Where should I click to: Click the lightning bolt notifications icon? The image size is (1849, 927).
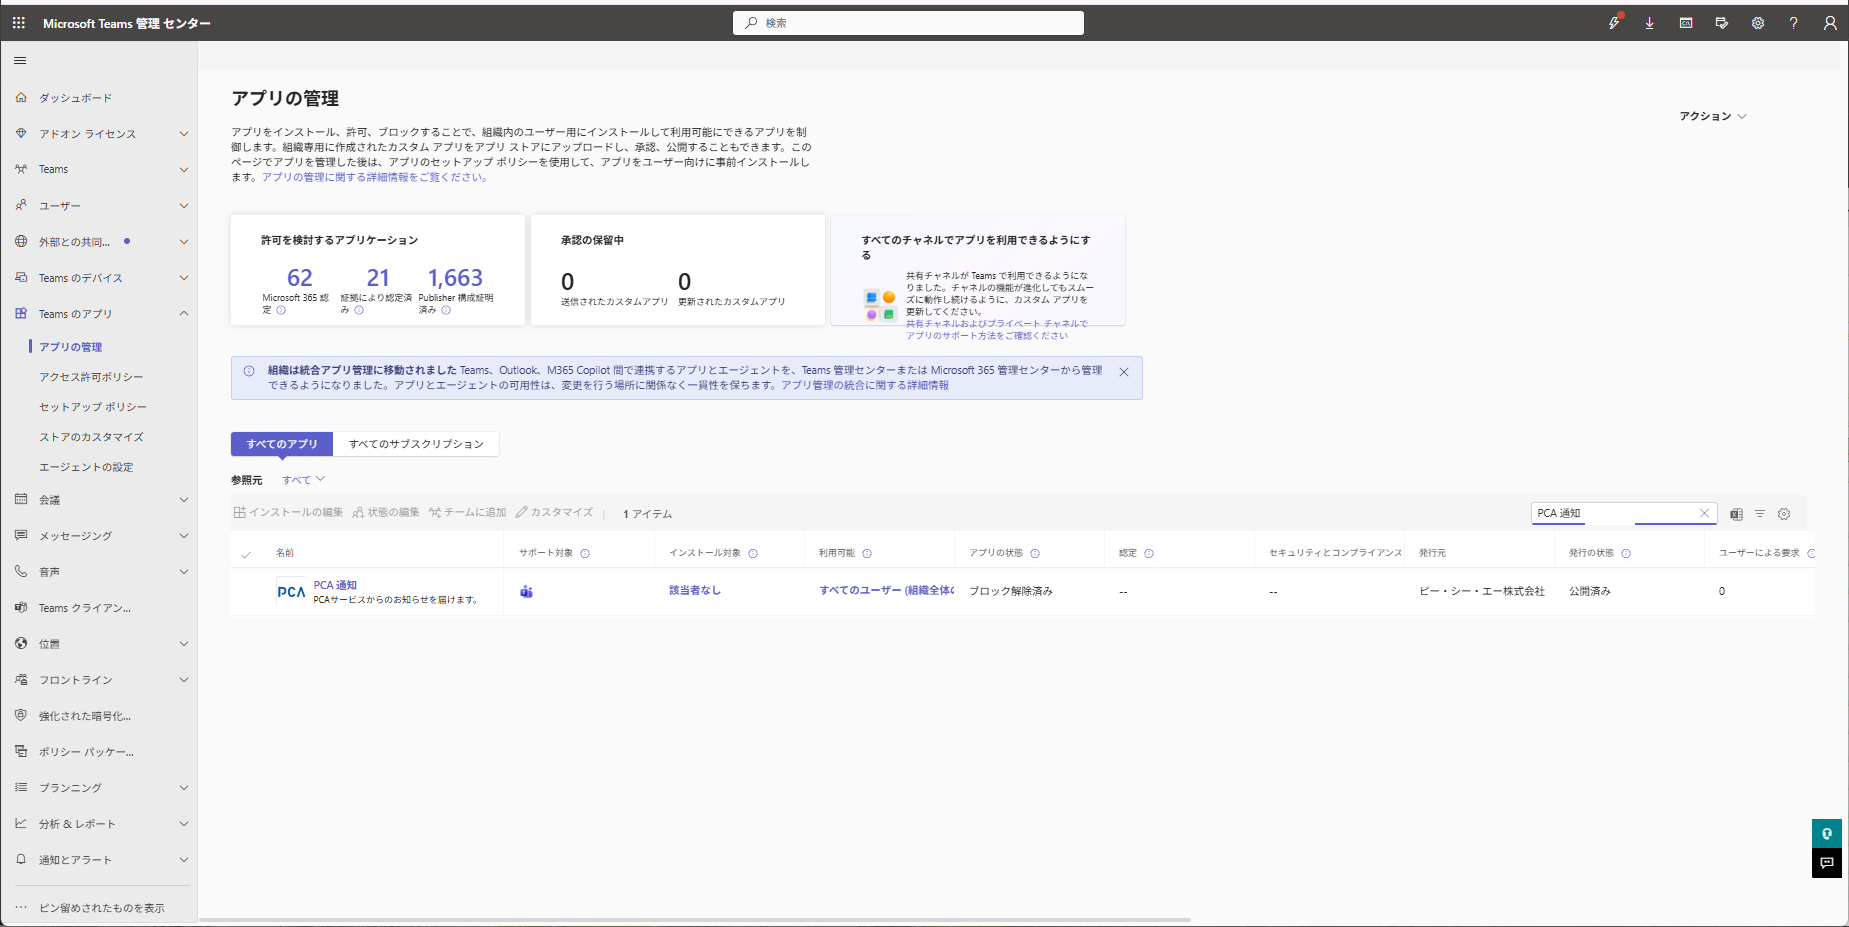(x=1614, y=23)
